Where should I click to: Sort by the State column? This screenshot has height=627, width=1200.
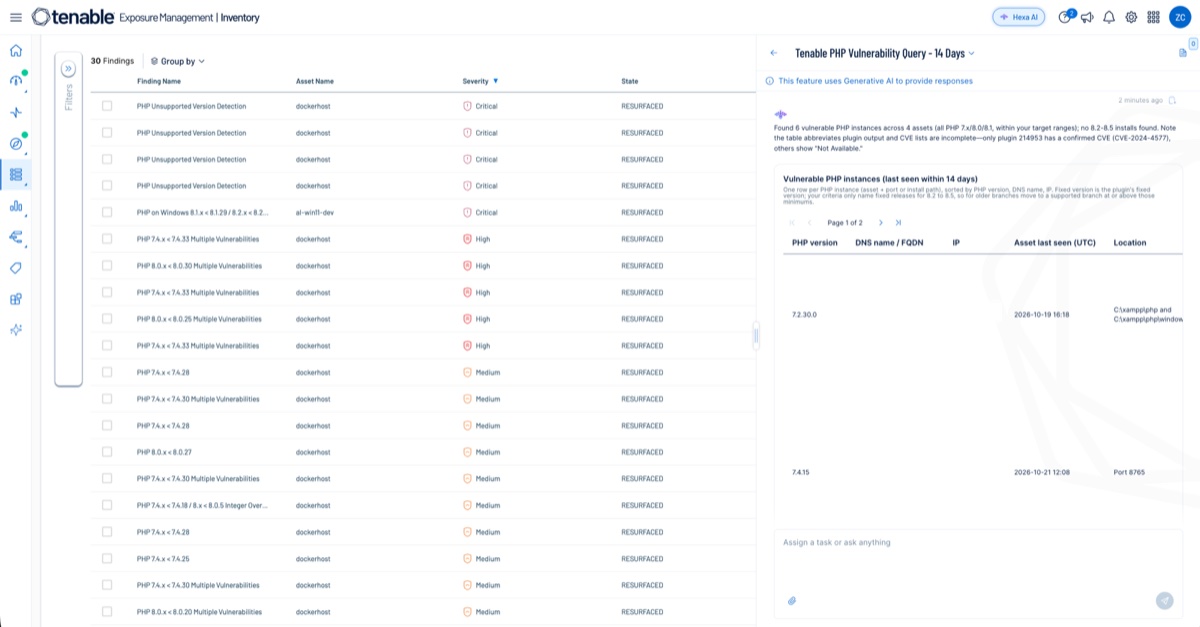point(630,81)
